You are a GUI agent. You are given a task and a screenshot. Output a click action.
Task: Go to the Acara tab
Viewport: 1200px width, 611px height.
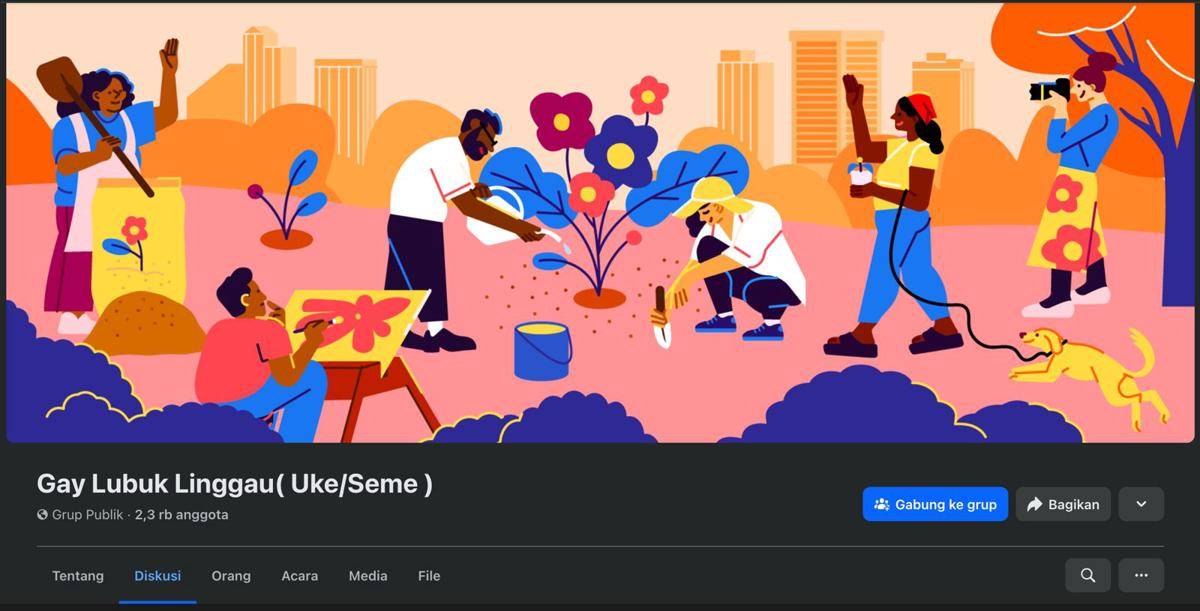pyautogui.click(x=300, y=576)
